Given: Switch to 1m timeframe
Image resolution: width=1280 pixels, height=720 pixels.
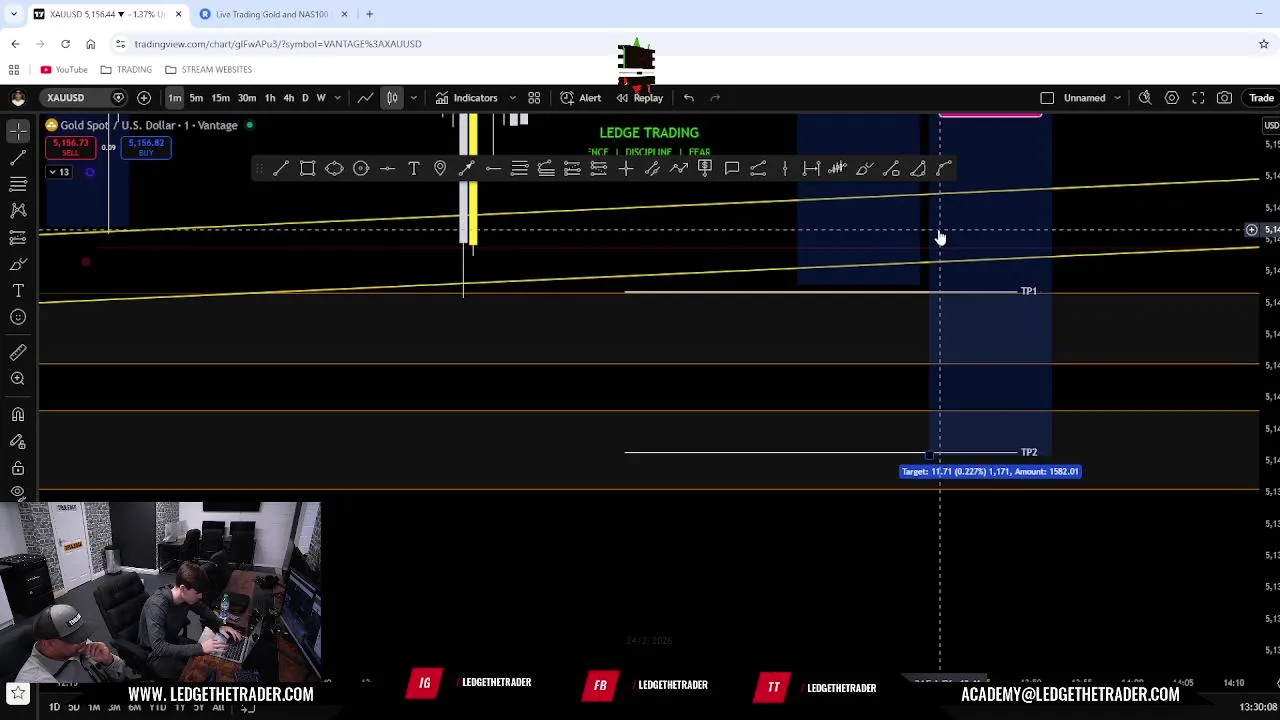Looking at the screenshot, I should click(174, 98).
